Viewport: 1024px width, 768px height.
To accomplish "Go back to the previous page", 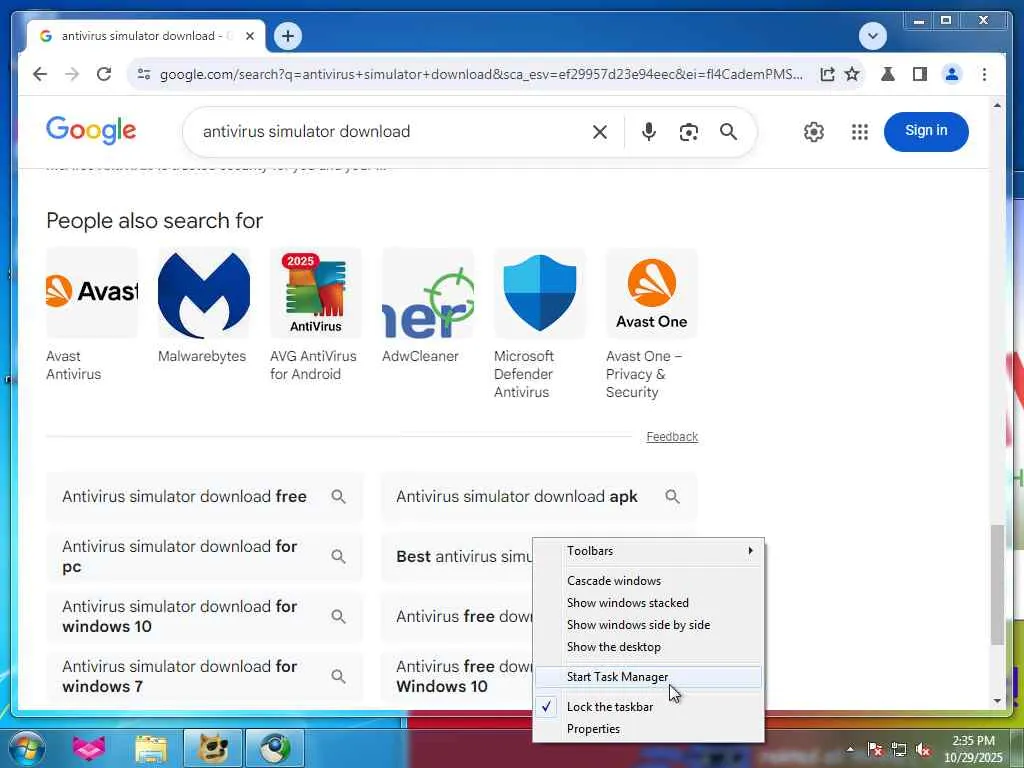I will [x=40, y=74].
